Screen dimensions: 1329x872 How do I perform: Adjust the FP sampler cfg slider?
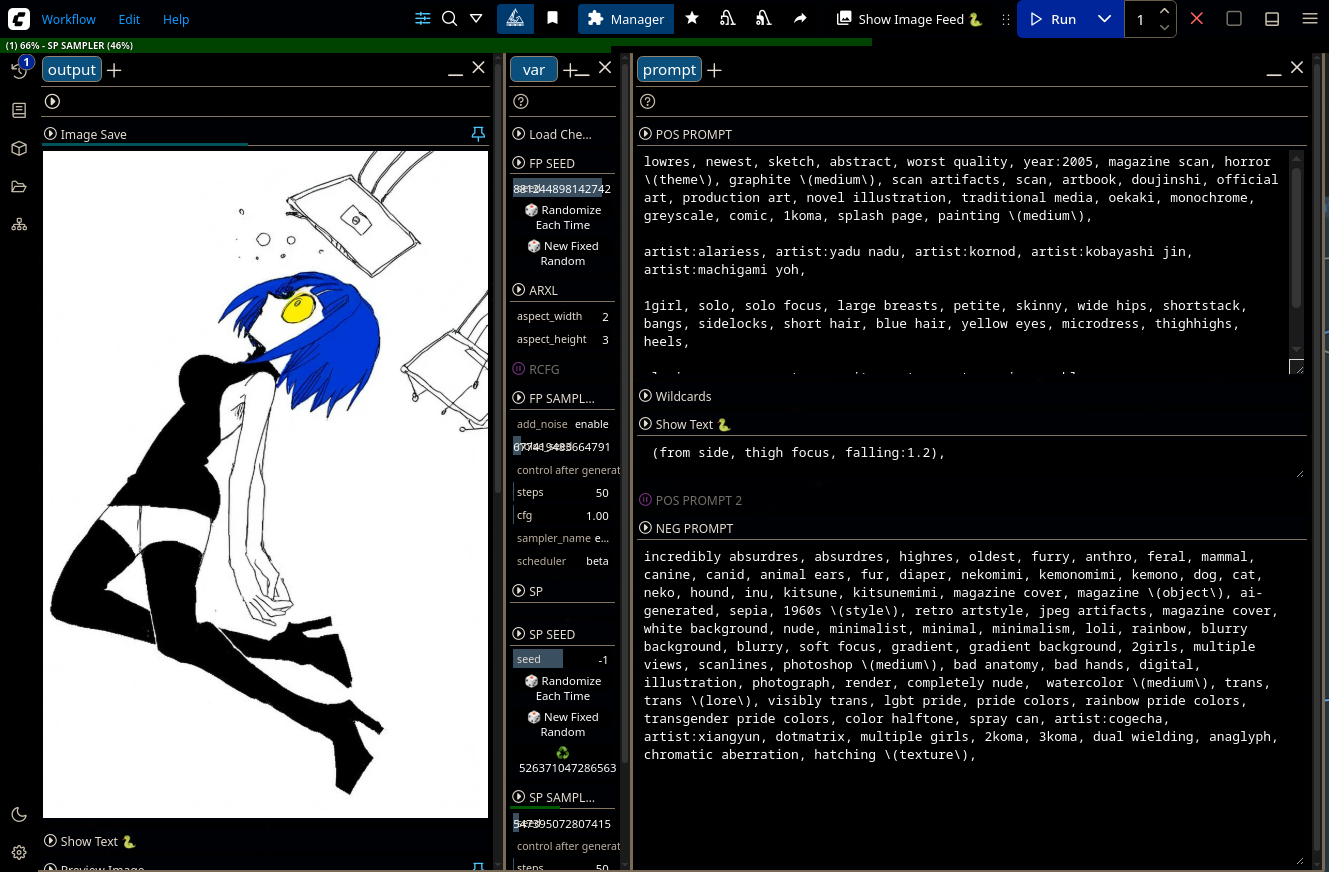[x=562, y=515]
